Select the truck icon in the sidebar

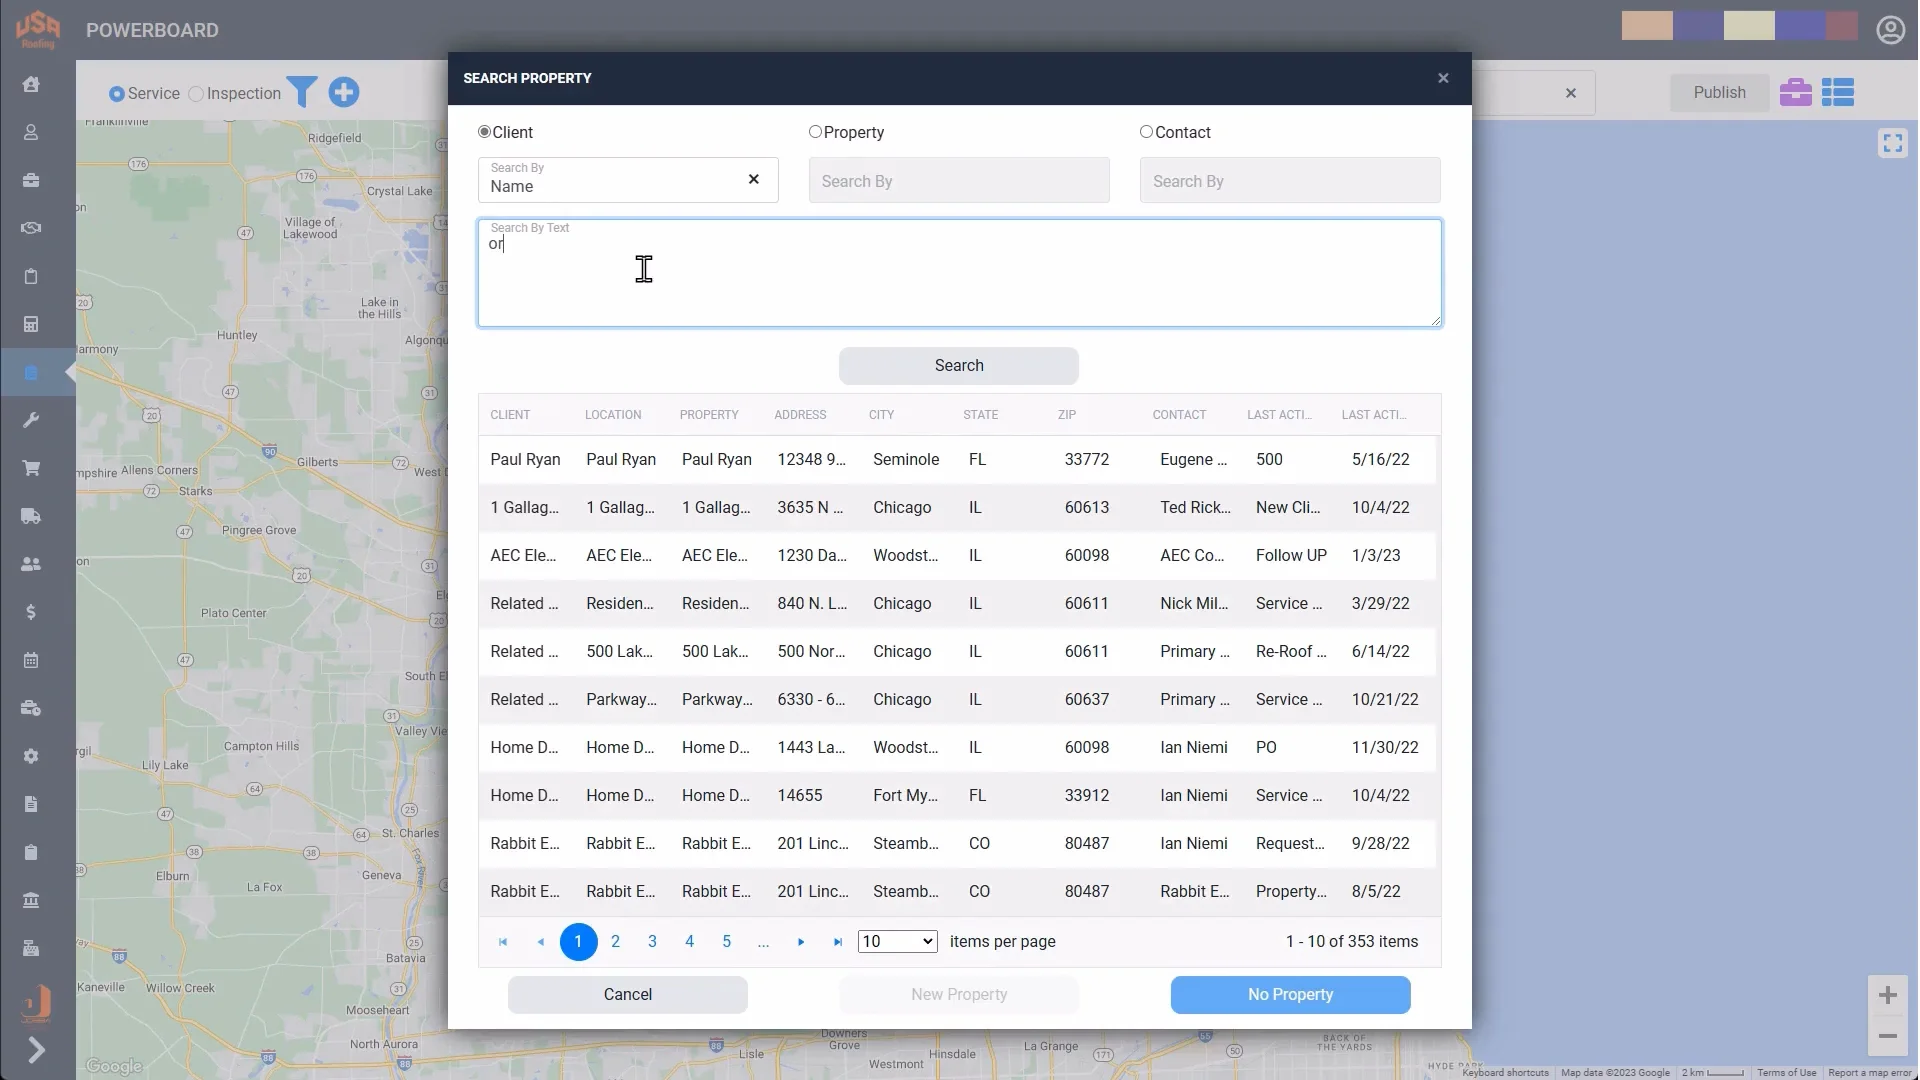click(x=31, y=516)
